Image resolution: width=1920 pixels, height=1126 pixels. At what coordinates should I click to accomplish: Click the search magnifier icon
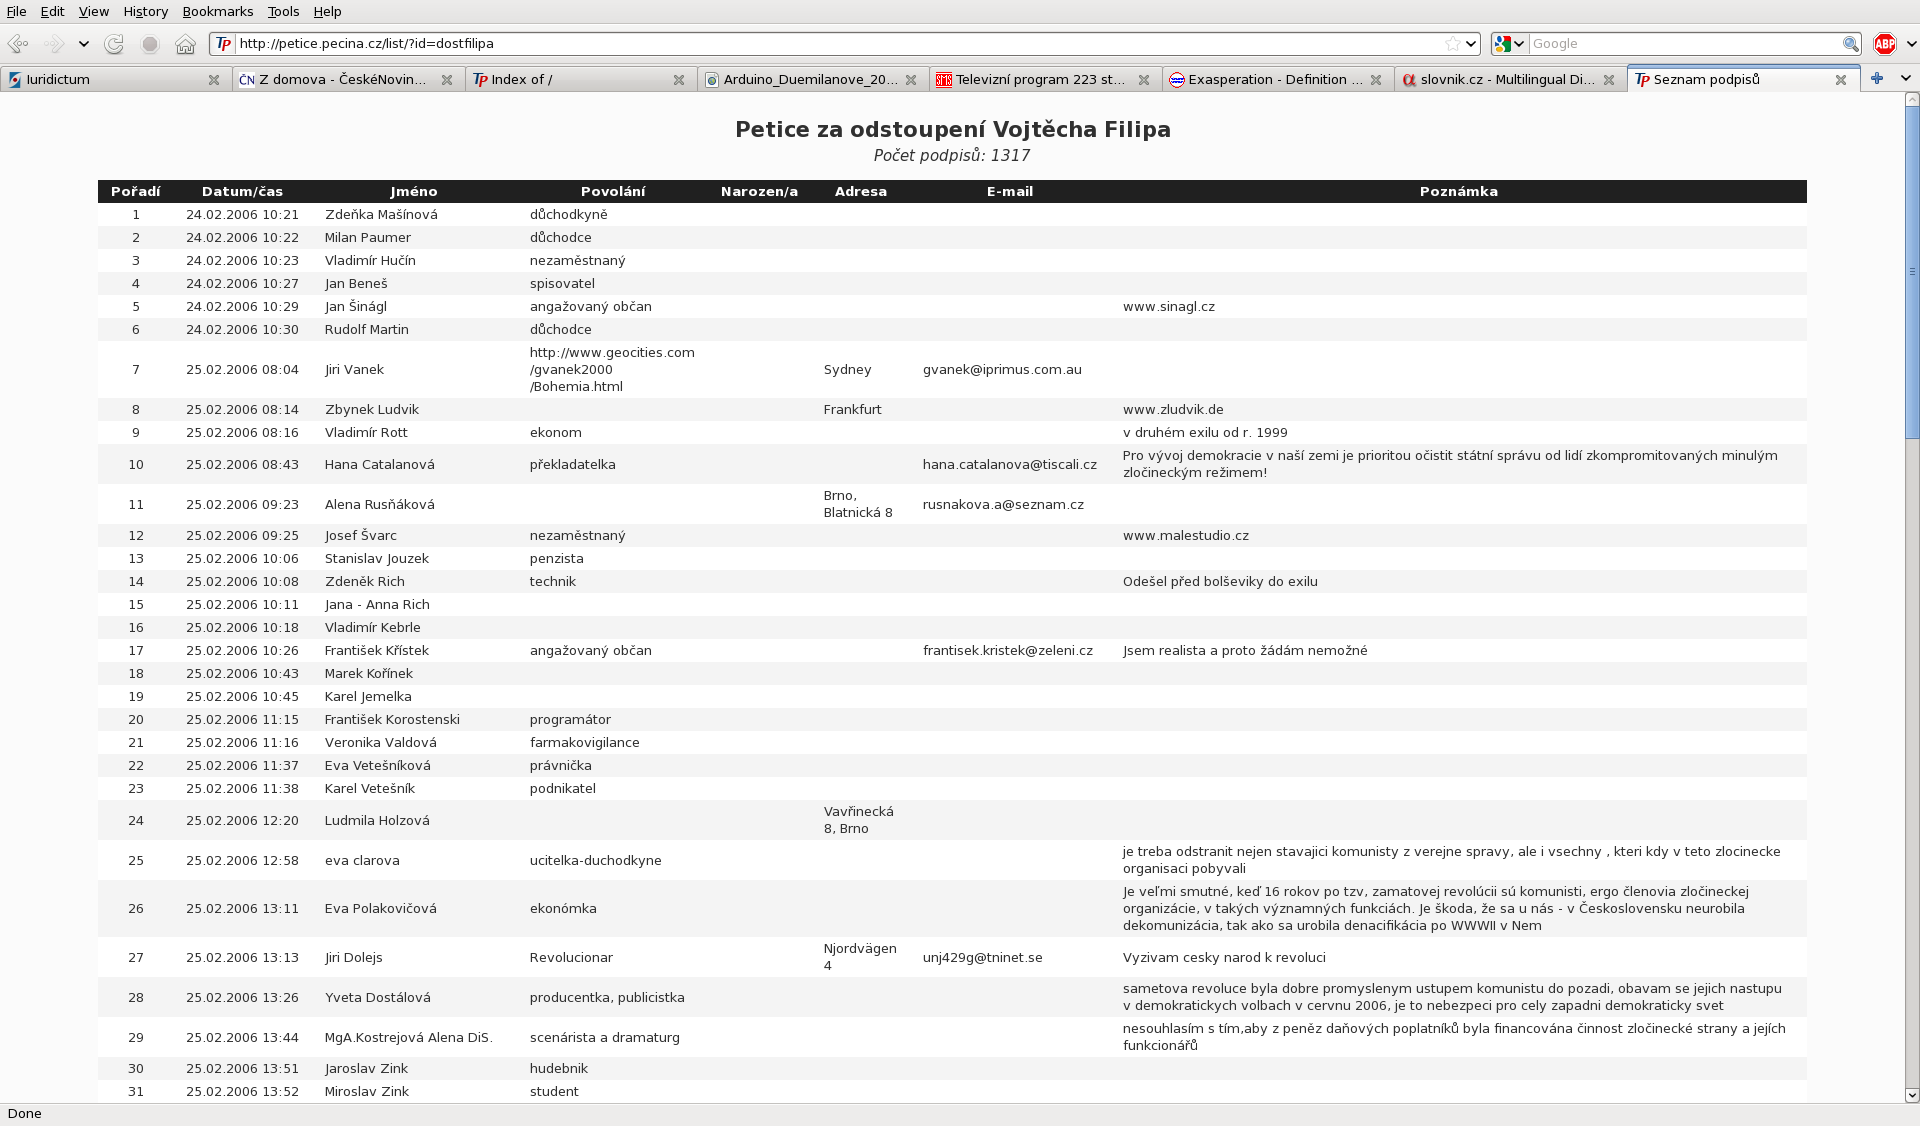[x=1851, y=44]
